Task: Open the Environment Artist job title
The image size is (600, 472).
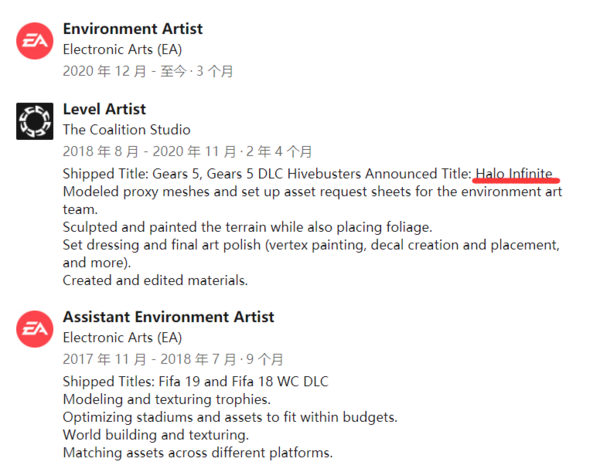Action: tap(133, 29)
